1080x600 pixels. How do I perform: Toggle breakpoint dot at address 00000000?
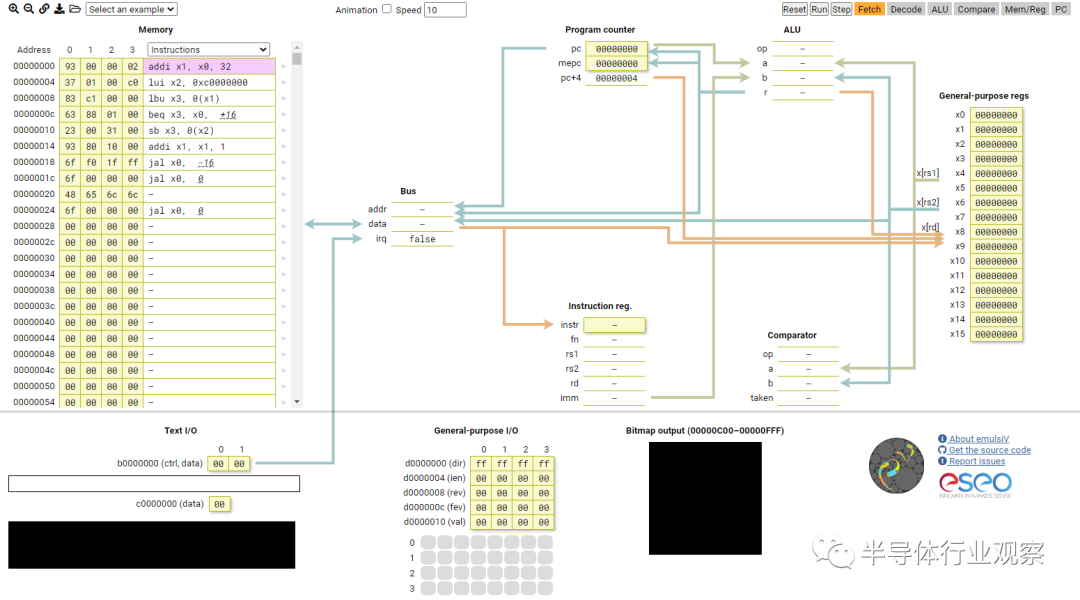(283, 67)
